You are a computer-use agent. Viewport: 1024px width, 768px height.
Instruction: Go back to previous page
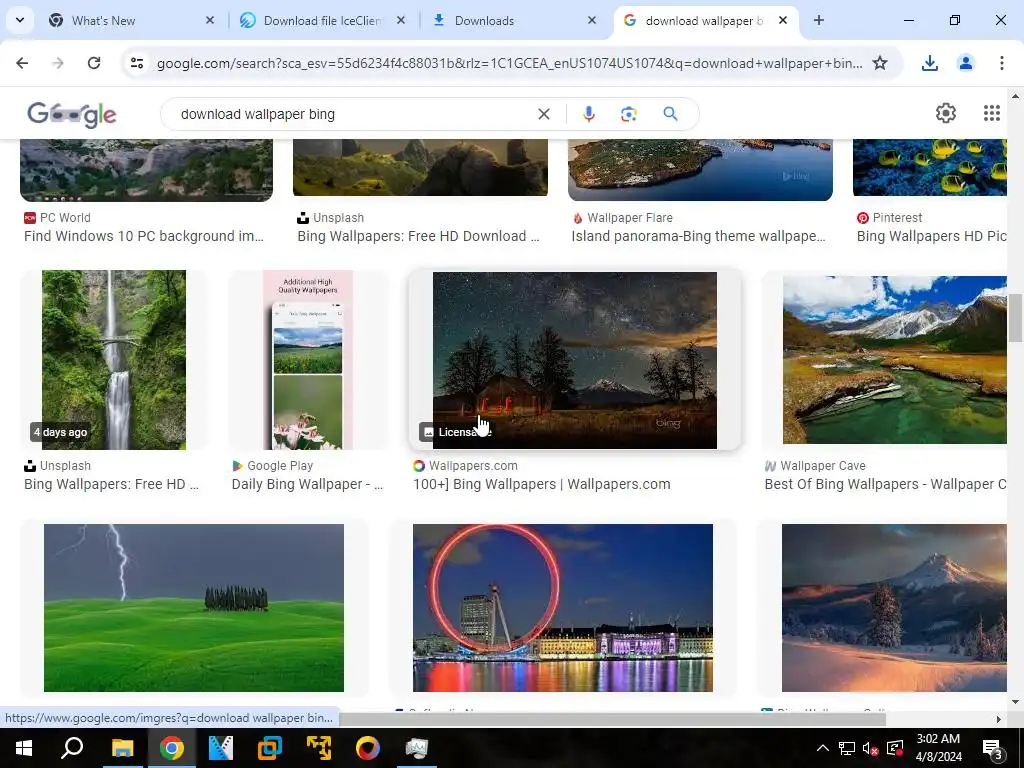coord(22,63)
